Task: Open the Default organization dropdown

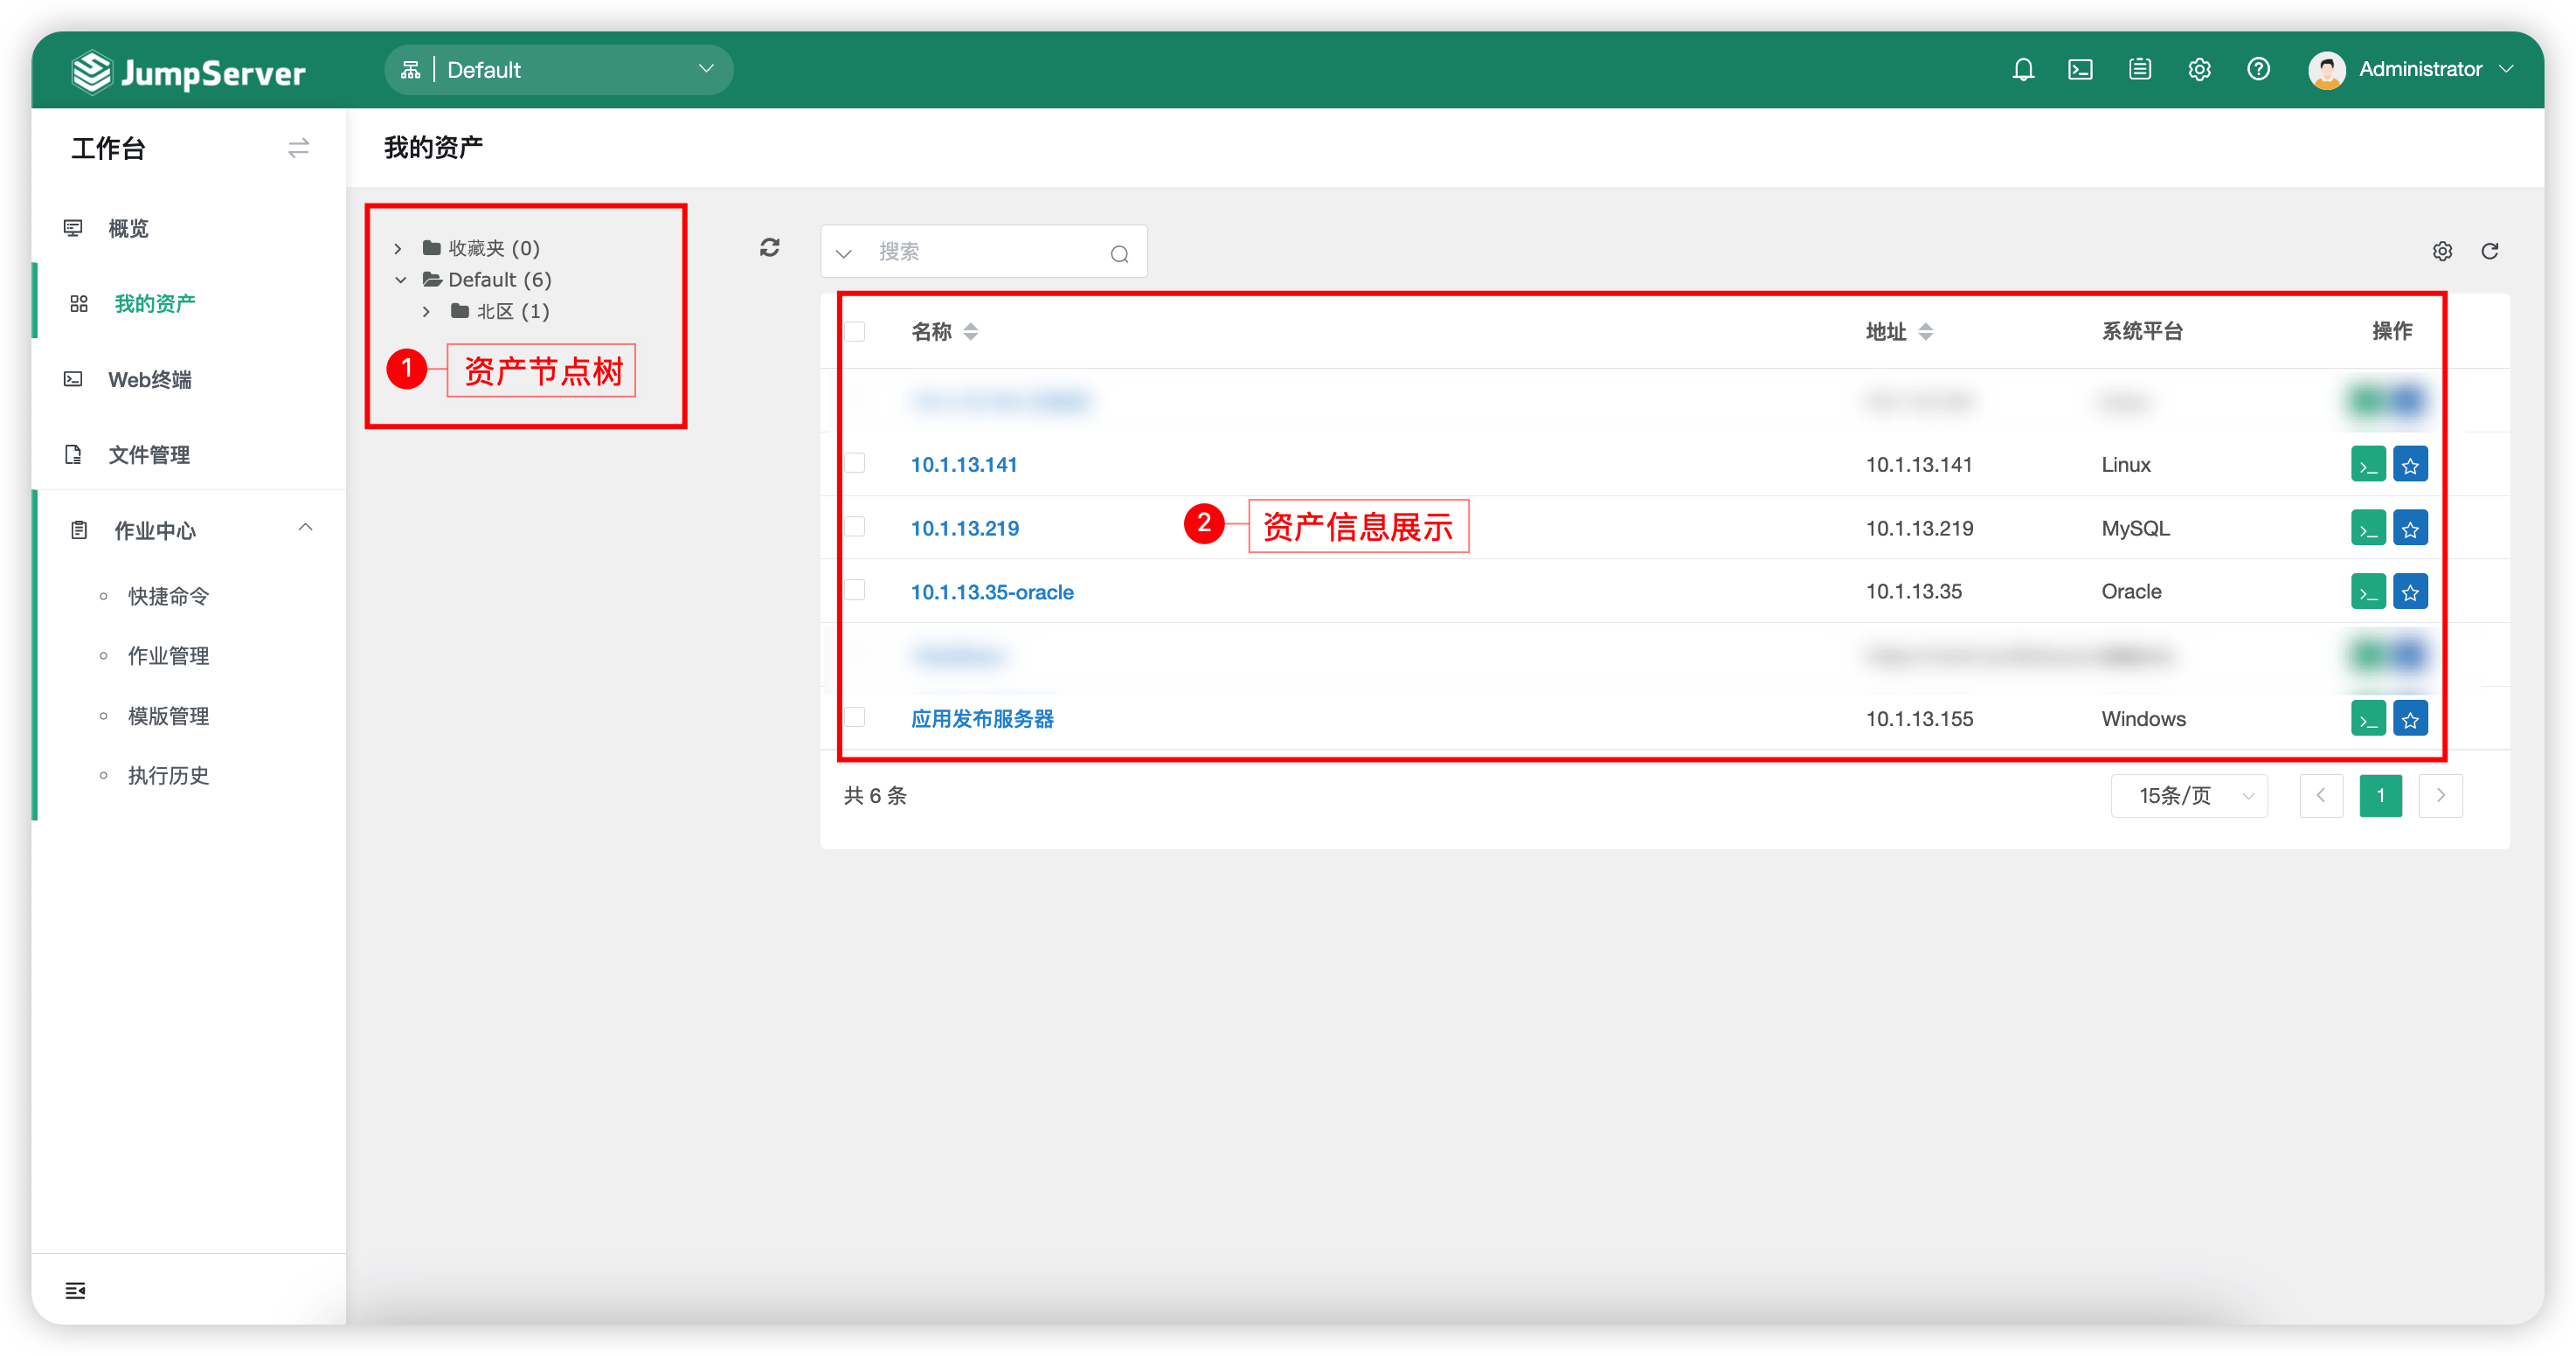Action: click(558, 70)
